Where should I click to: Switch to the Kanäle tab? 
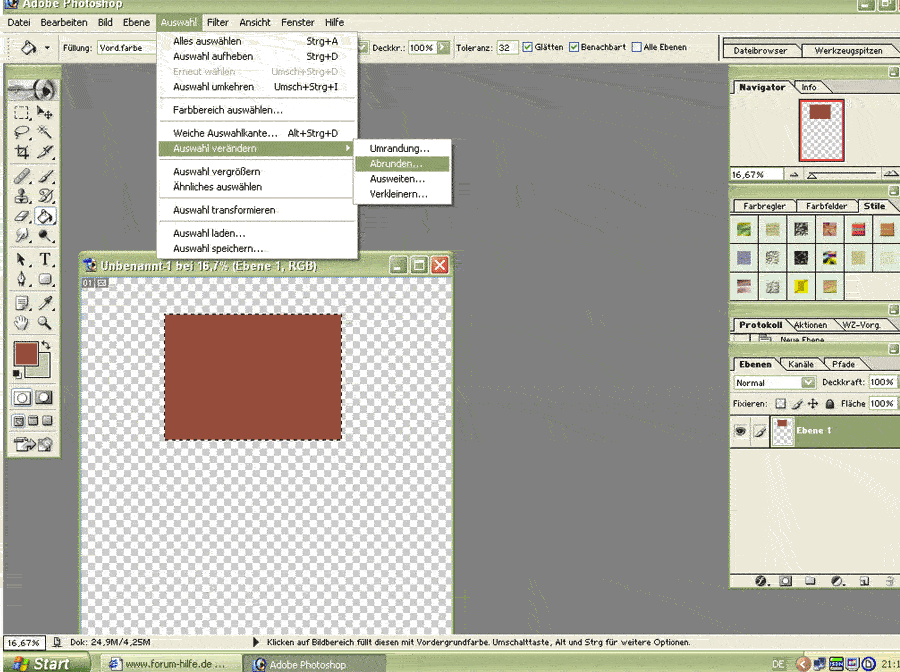[x=801, y=364]
